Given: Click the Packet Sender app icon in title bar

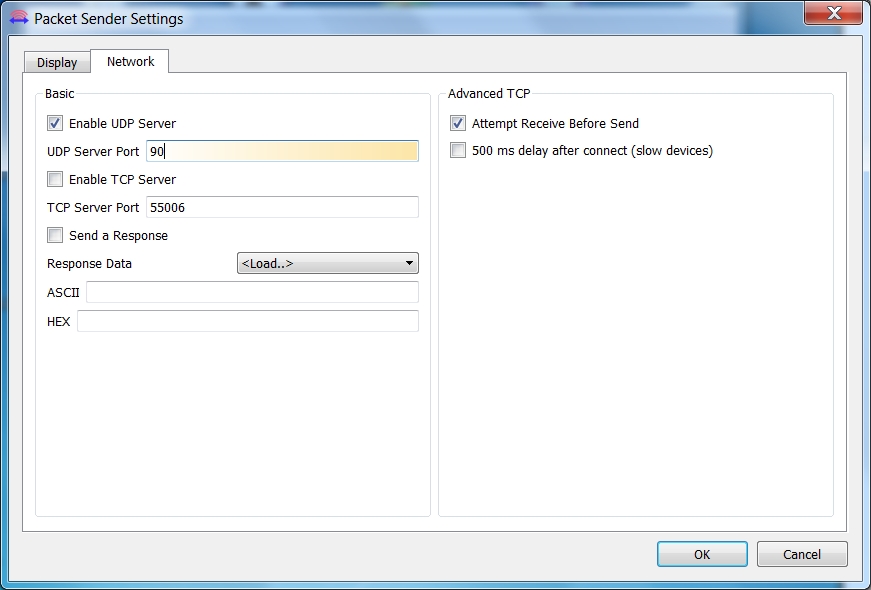Looking at the screenshot, I should tap(19, 18).
